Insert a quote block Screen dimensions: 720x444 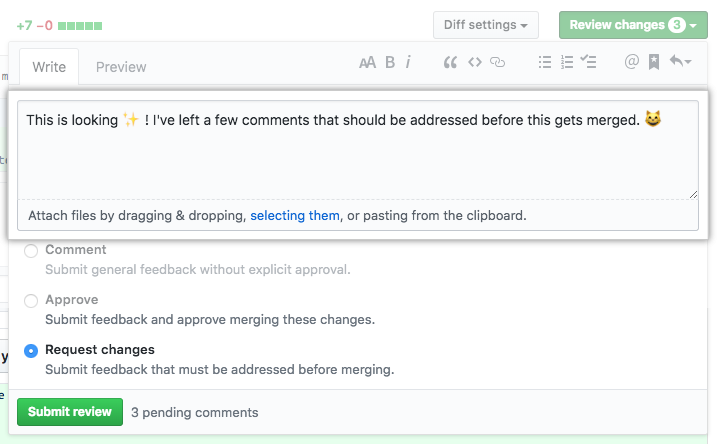point(450,63)
